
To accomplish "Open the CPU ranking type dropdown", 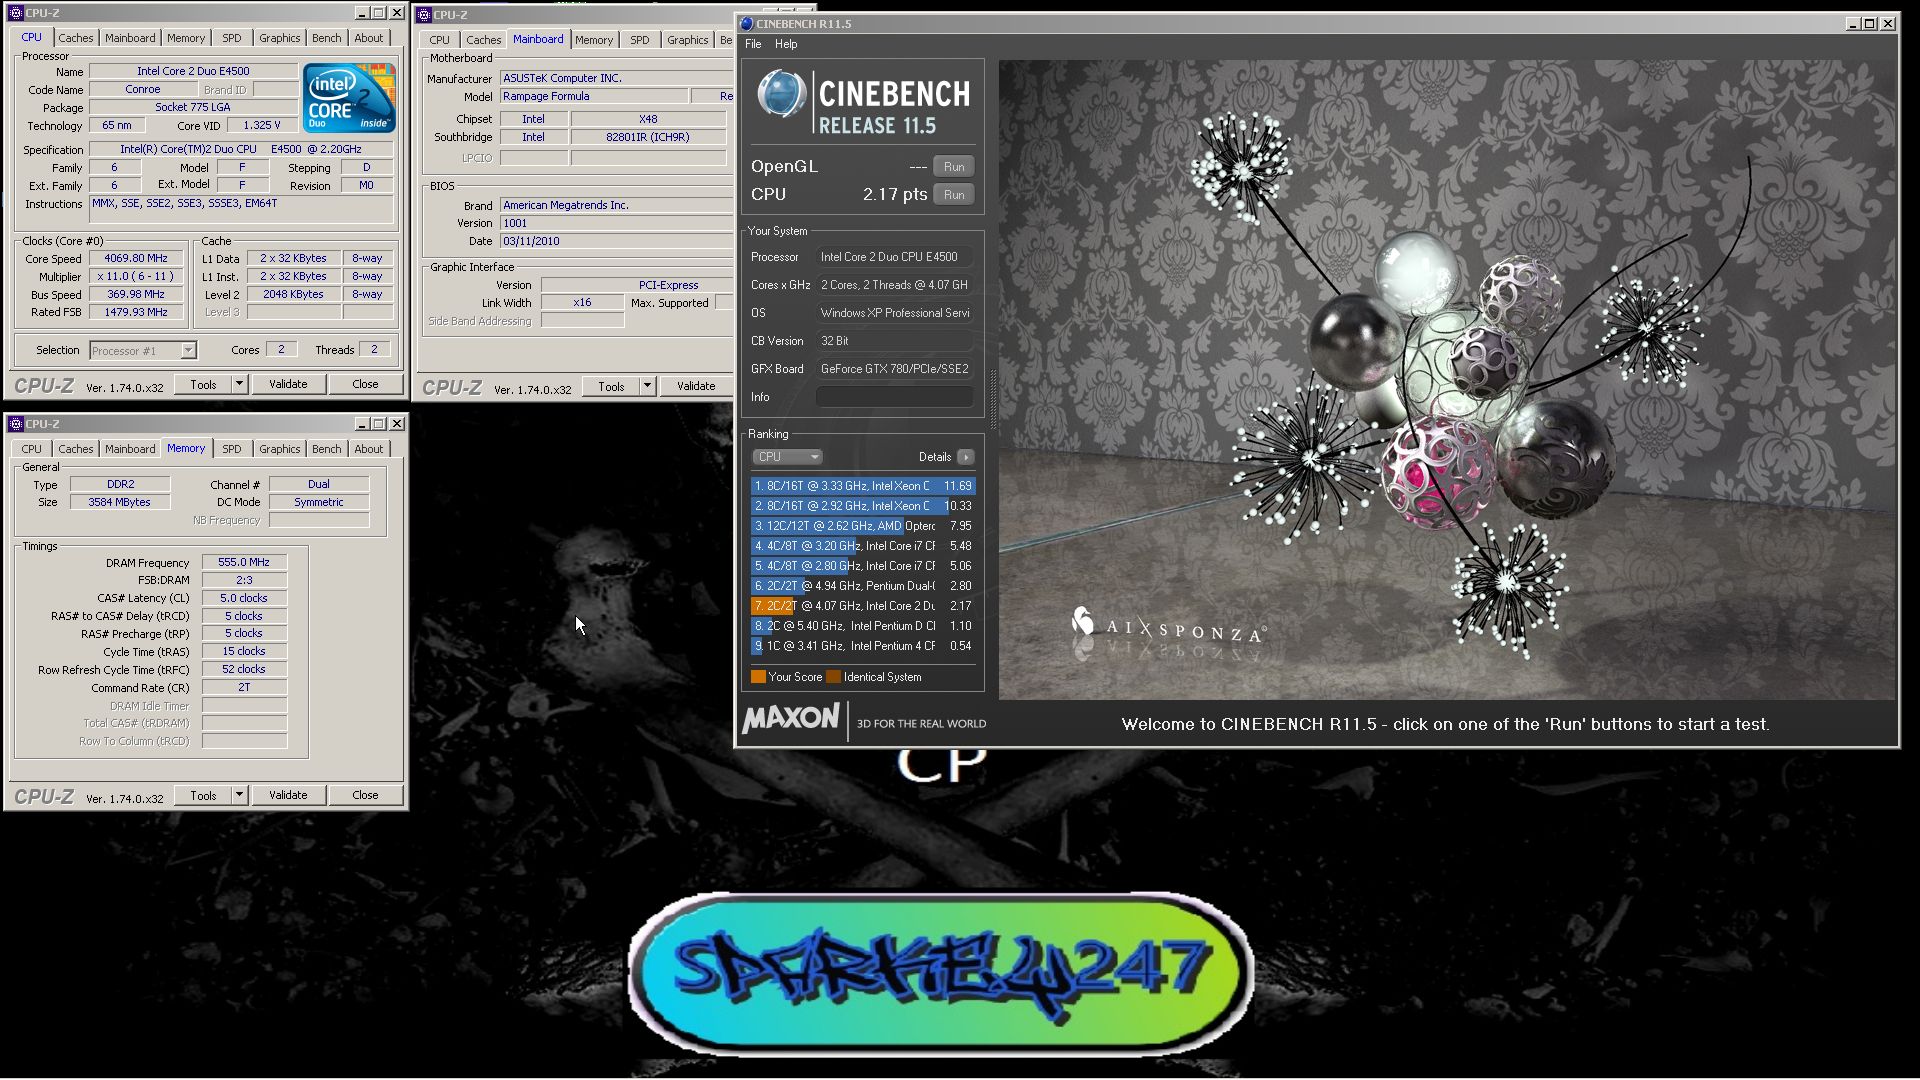I will [x=787, y=457].
